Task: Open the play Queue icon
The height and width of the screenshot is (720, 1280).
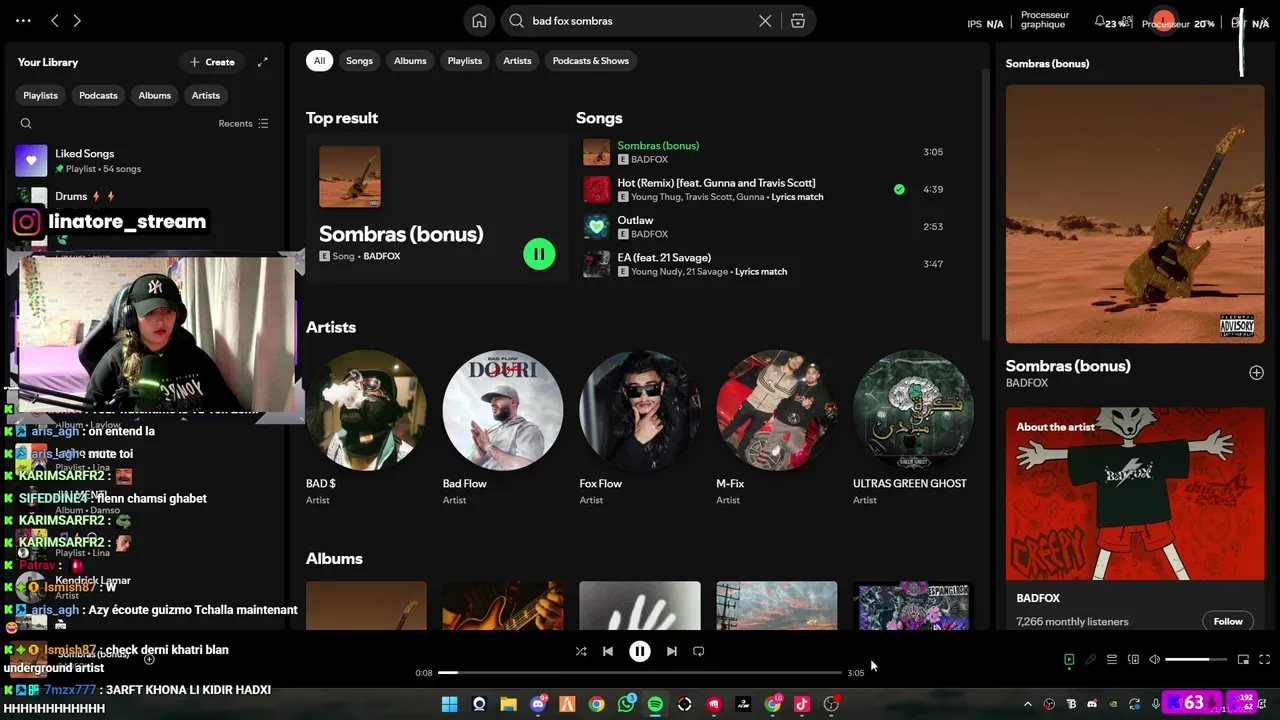Action: pyautogui.click(x=1112, y=660)
